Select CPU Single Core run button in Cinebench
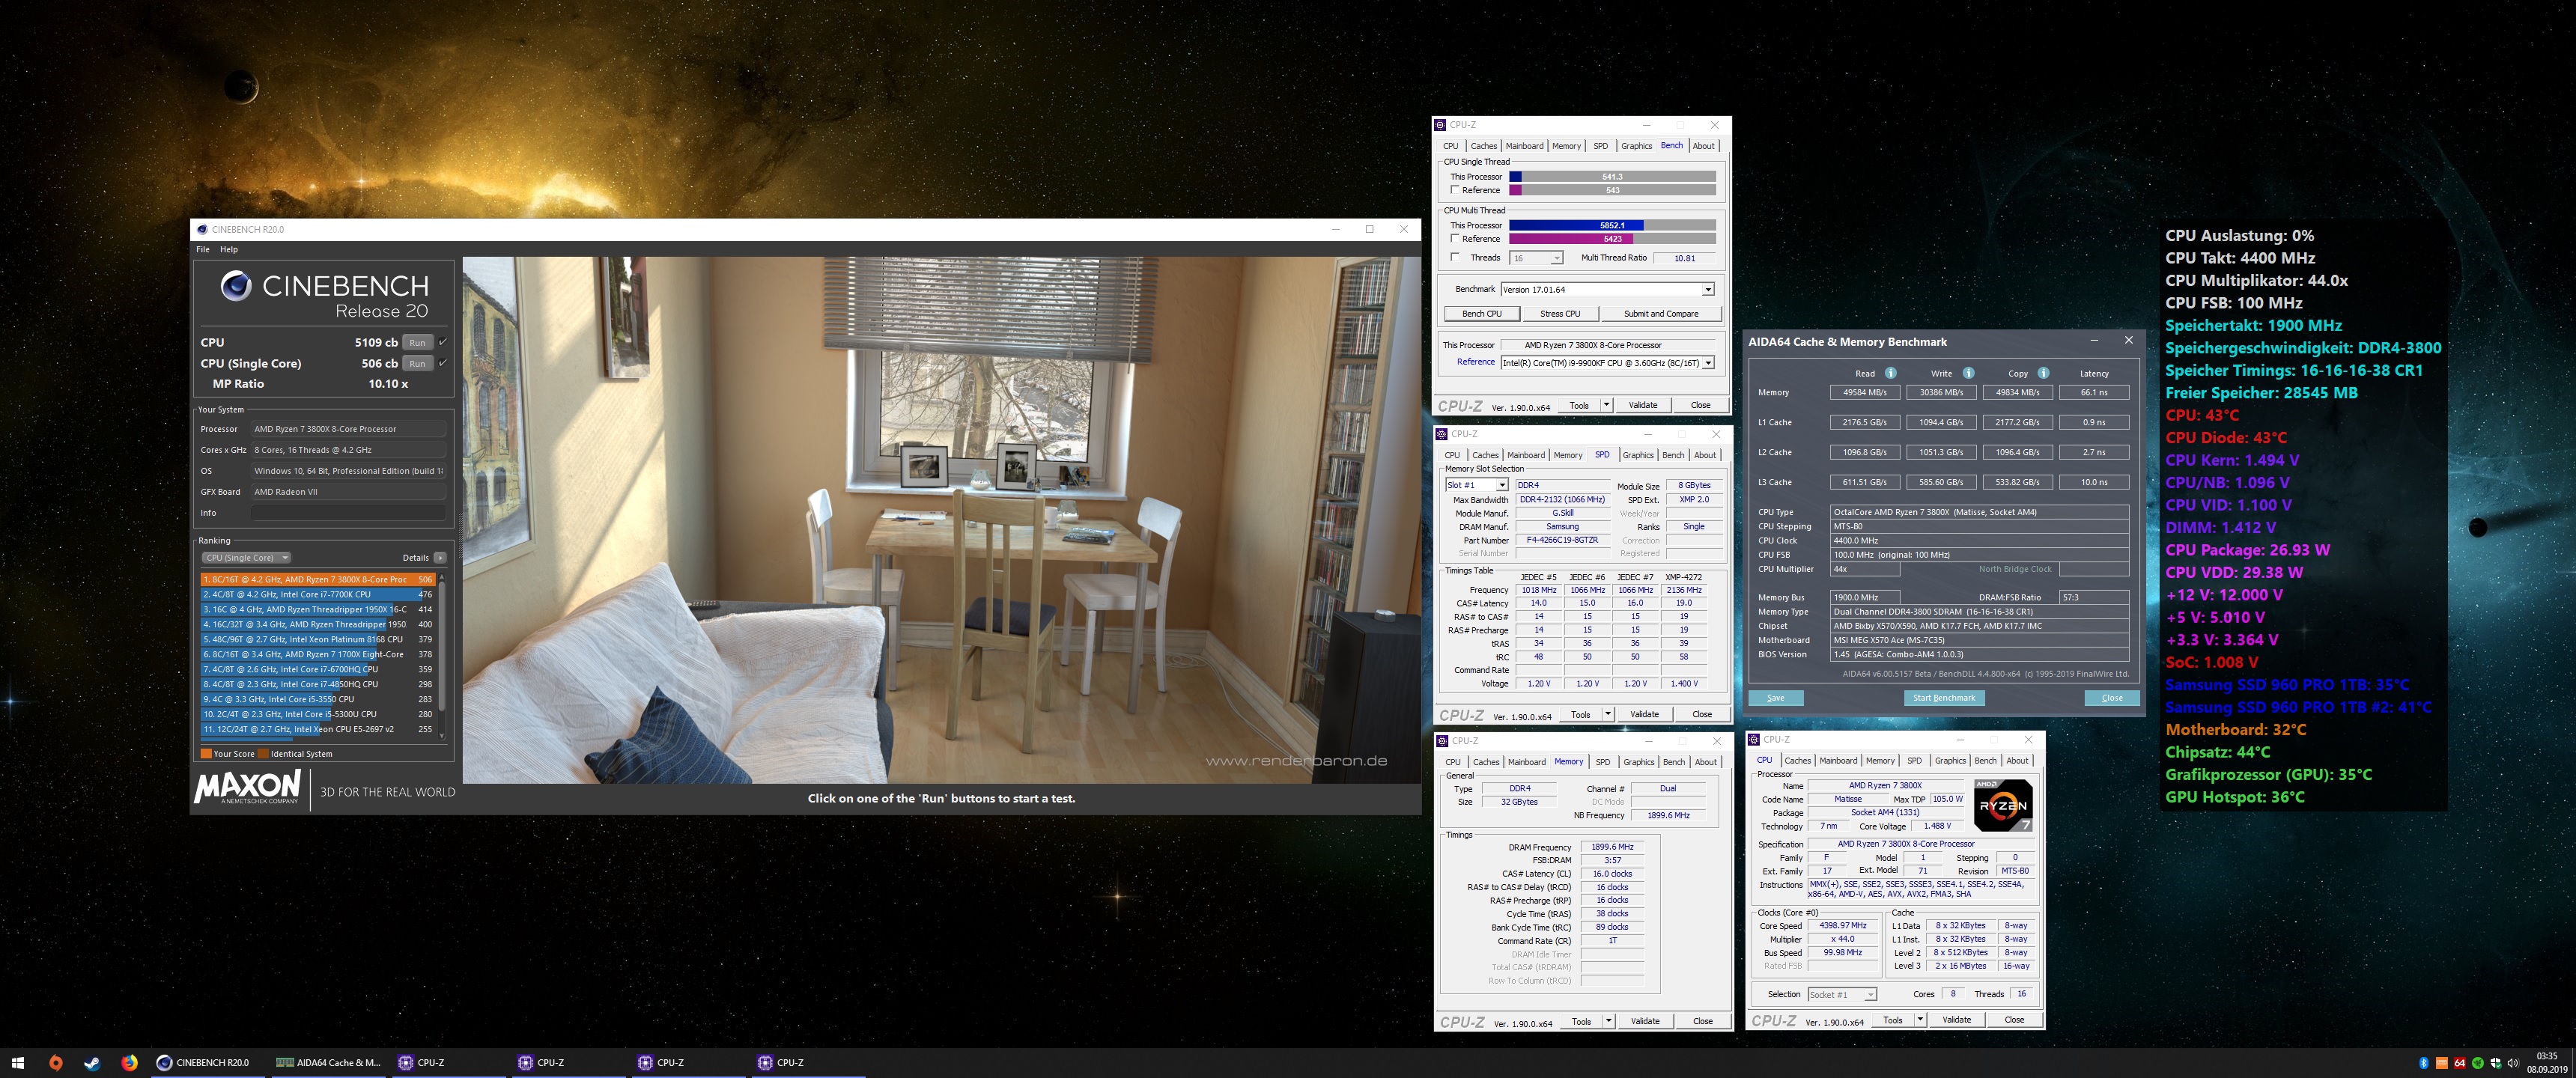The width and height of the screenshot is (2576, 1078). (416, 362)
